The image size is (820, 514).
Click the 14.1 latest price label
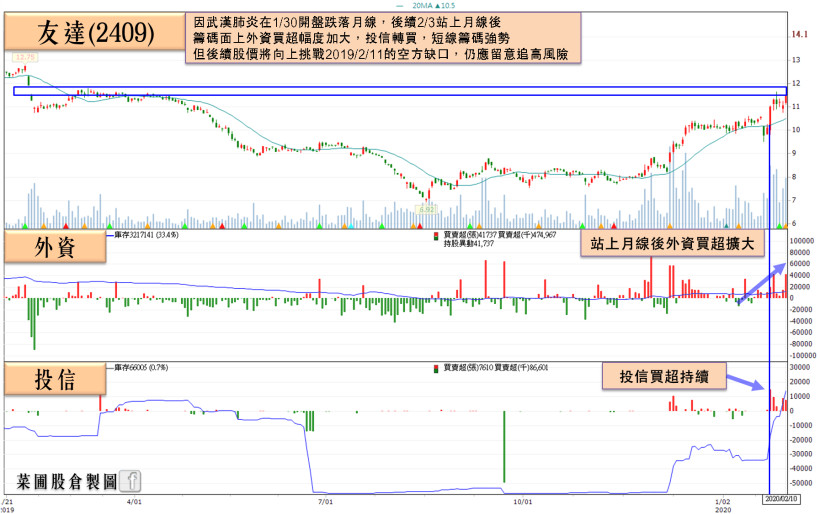[800, 35]
